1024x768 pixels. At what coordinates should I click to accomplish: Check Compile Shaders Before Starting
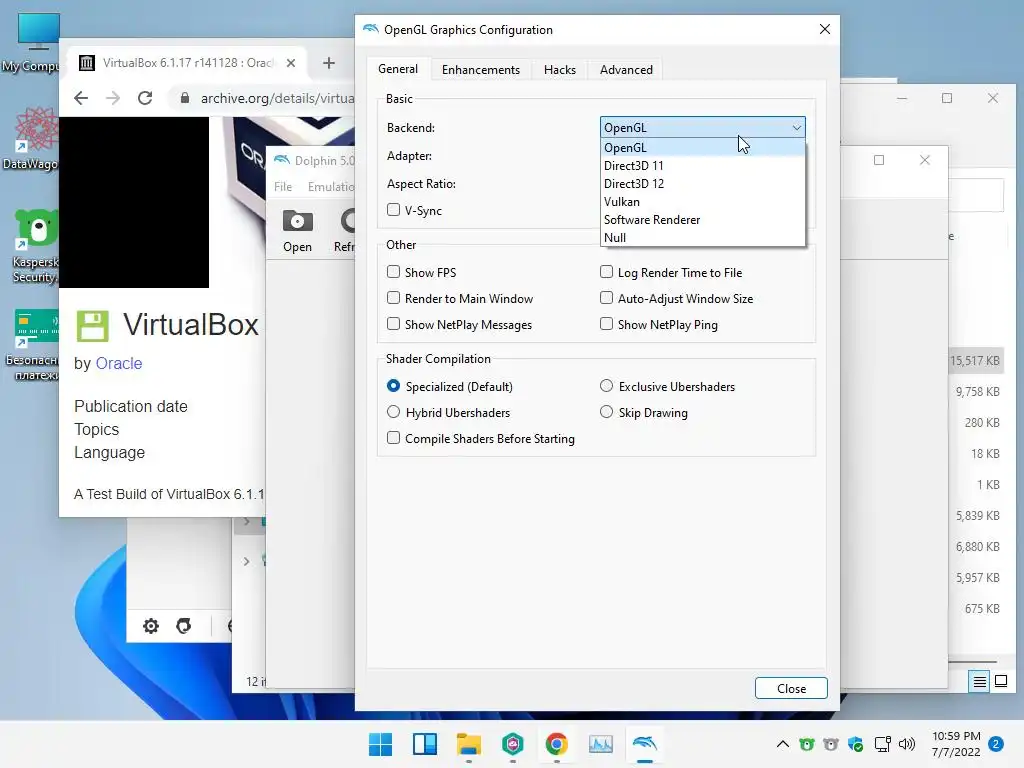(x=393, y=438)
